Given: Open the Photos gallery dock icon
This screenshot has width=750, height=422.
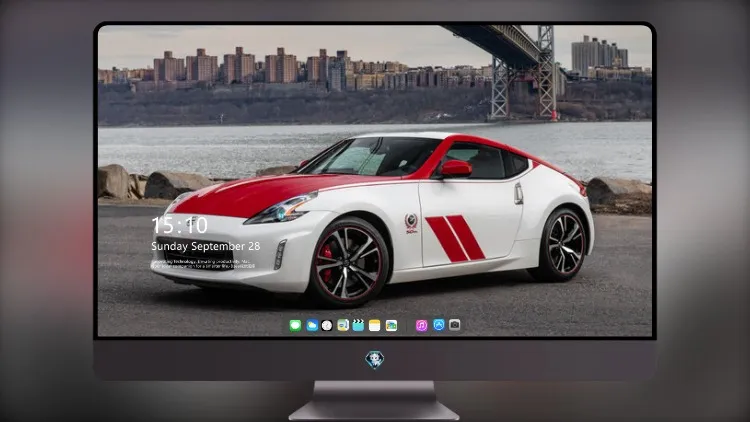Looking at the screenshot, I should pyautogui.click(x=391, y=325).
